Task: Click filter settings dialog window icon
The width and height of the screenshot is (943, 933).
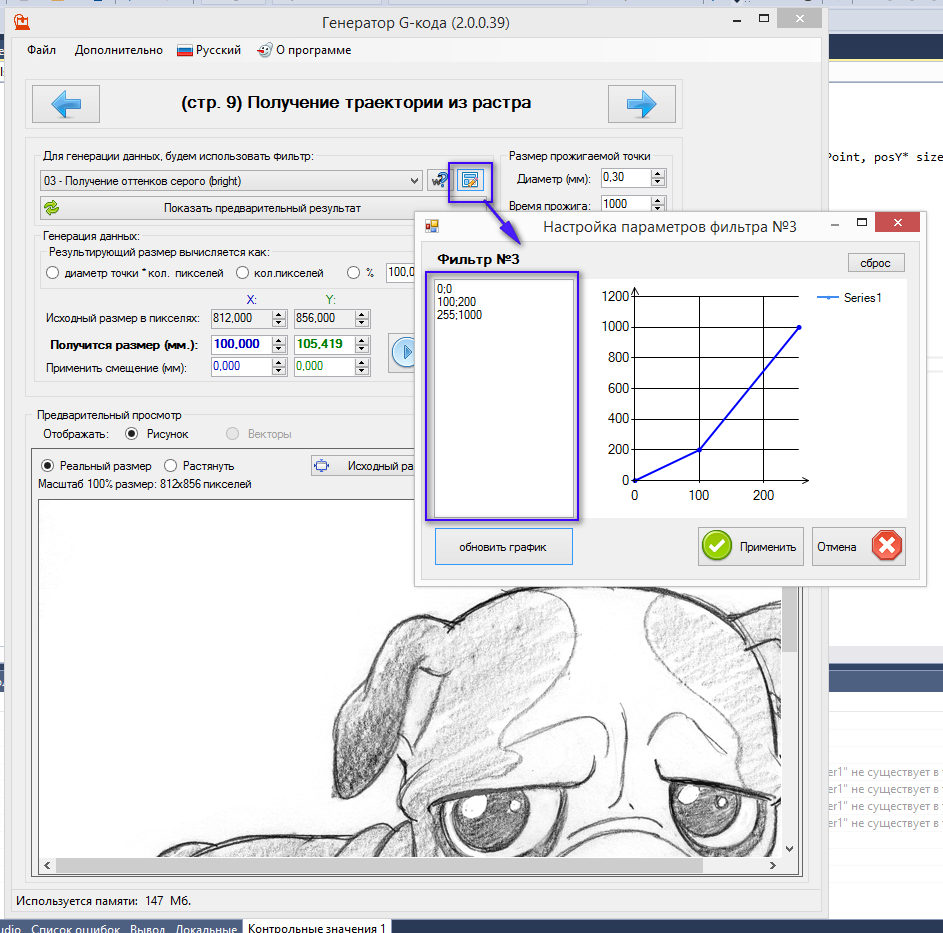Action: (432, 226)
